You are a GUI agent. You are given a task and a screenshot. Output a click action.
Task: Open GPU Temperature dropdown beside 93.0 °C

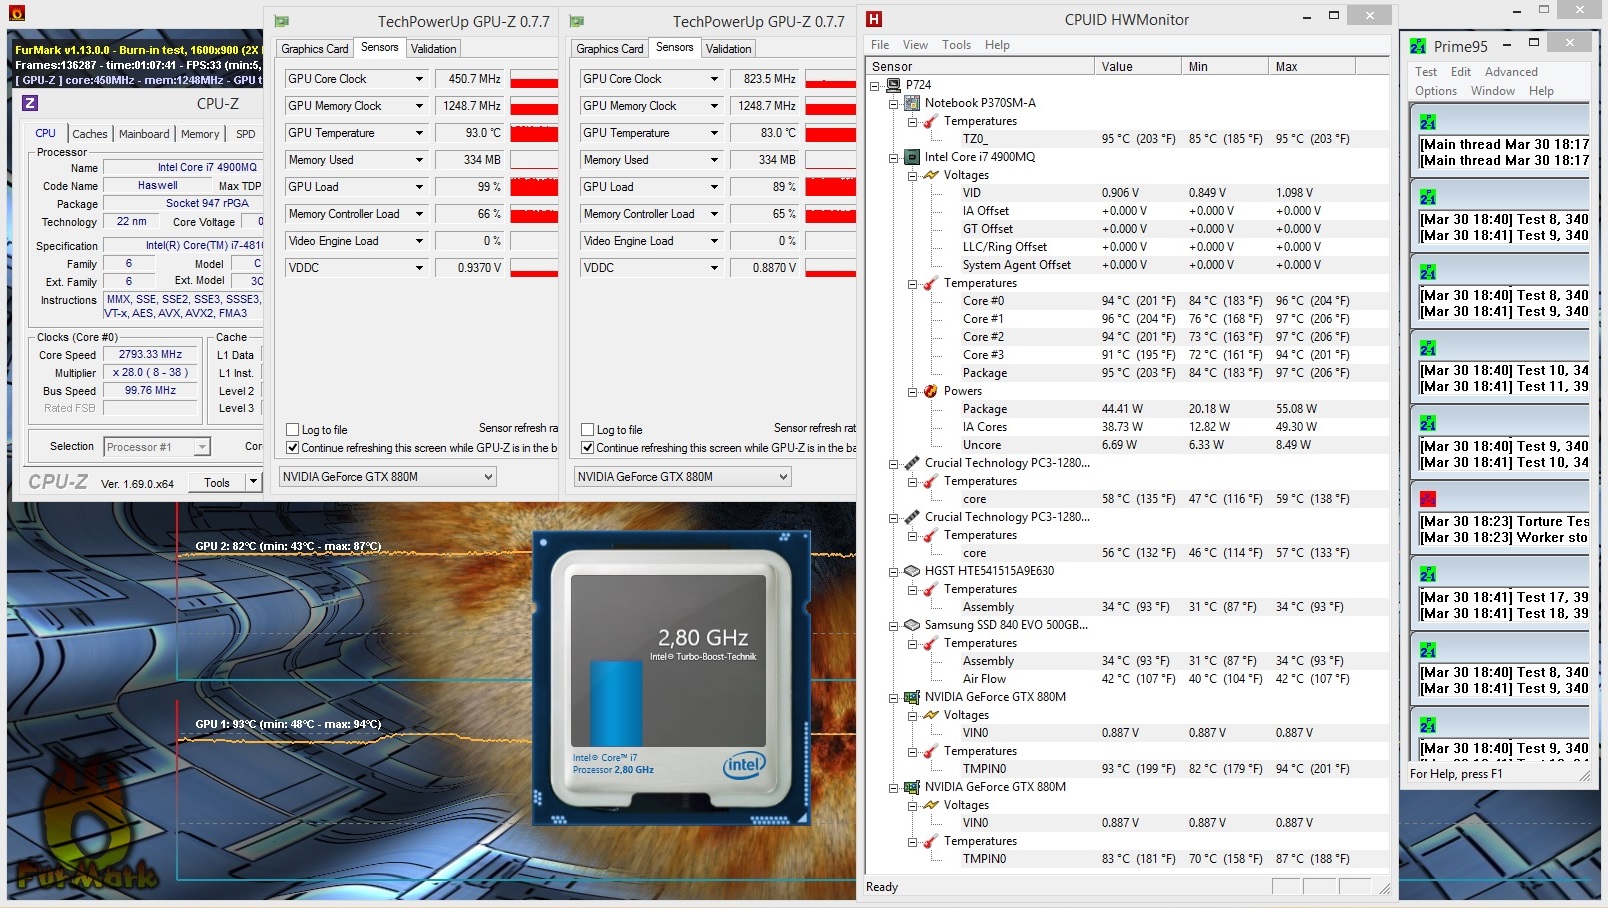tap(419, 133)
